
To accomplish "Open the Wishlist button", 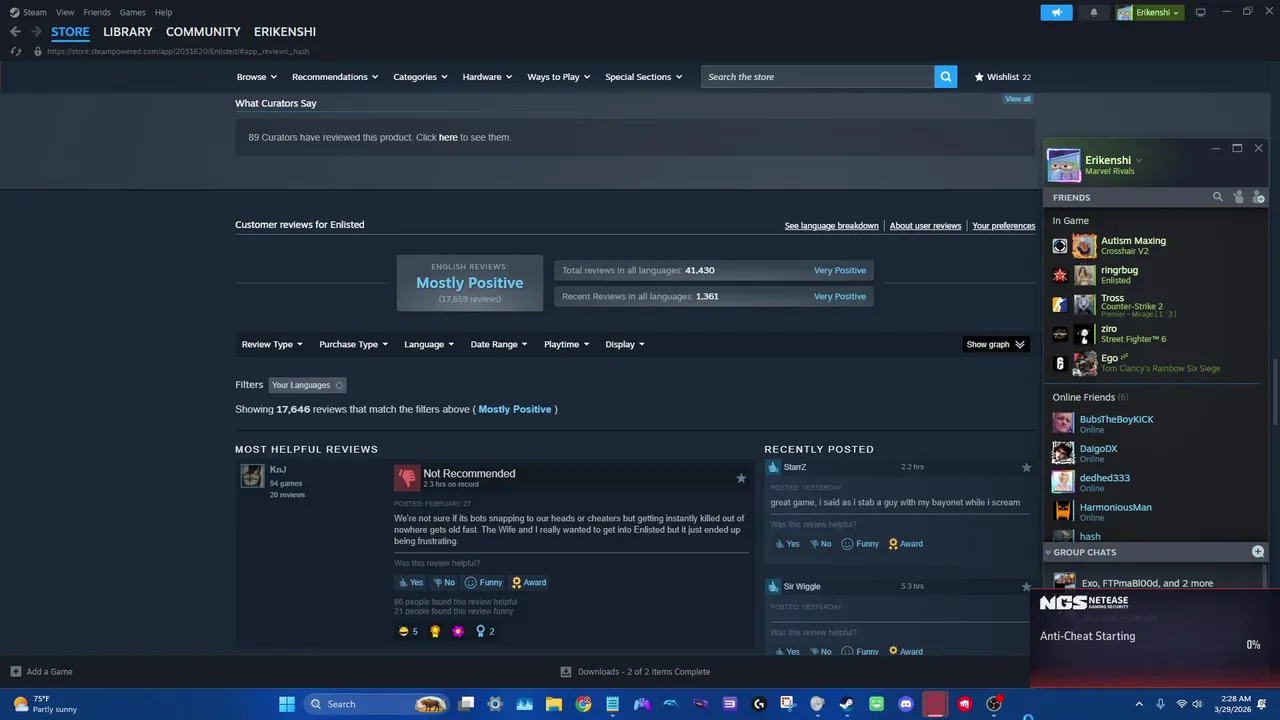I will (1003, 77).
